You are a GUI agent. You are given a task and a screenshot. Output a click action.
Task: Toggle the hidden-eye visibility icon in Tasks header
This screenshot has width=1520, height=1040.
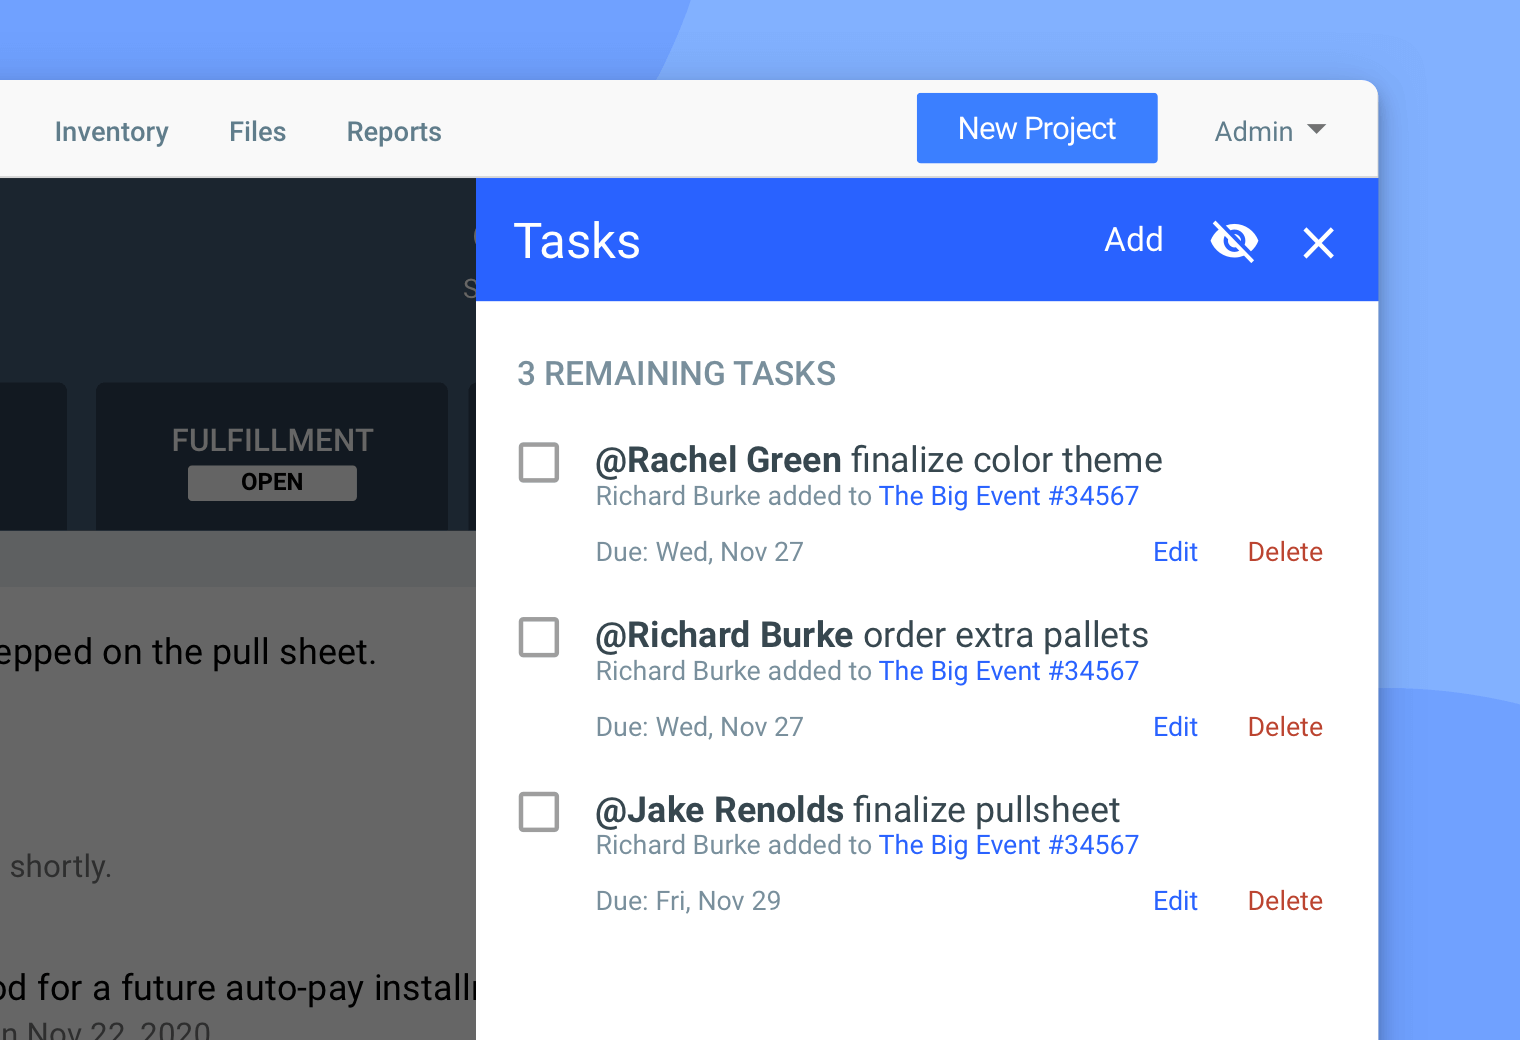1234,241
